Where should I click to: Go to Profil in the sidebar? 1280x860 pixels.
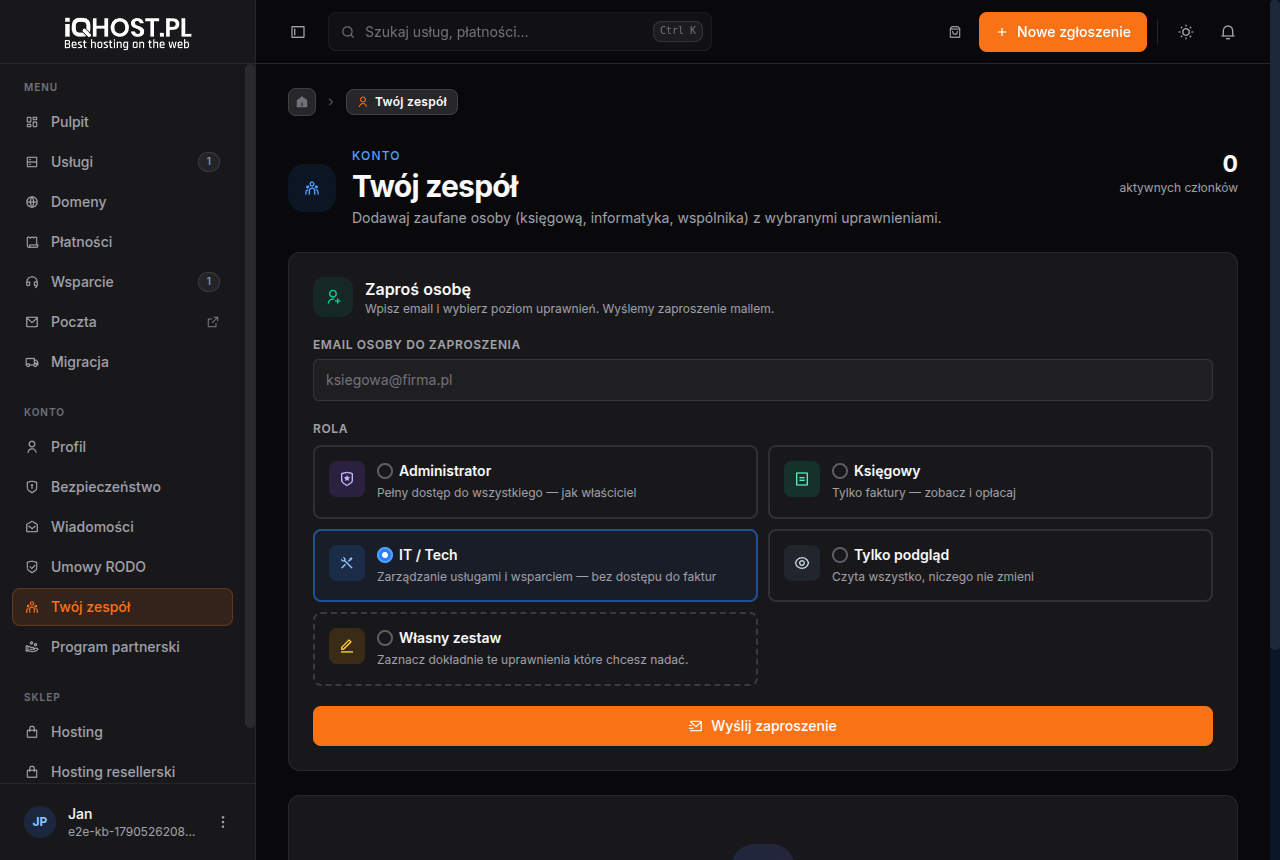[122, 447]
